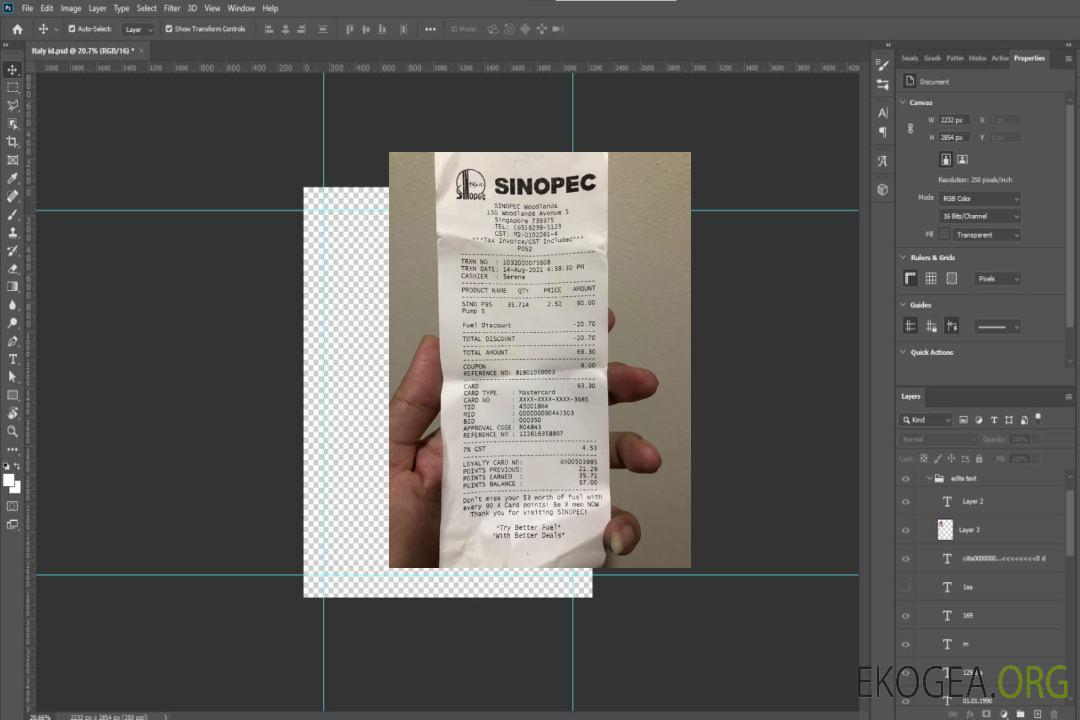Click the canvas width W field
The width and height of the screenshot is (1080, 720).
954,120
